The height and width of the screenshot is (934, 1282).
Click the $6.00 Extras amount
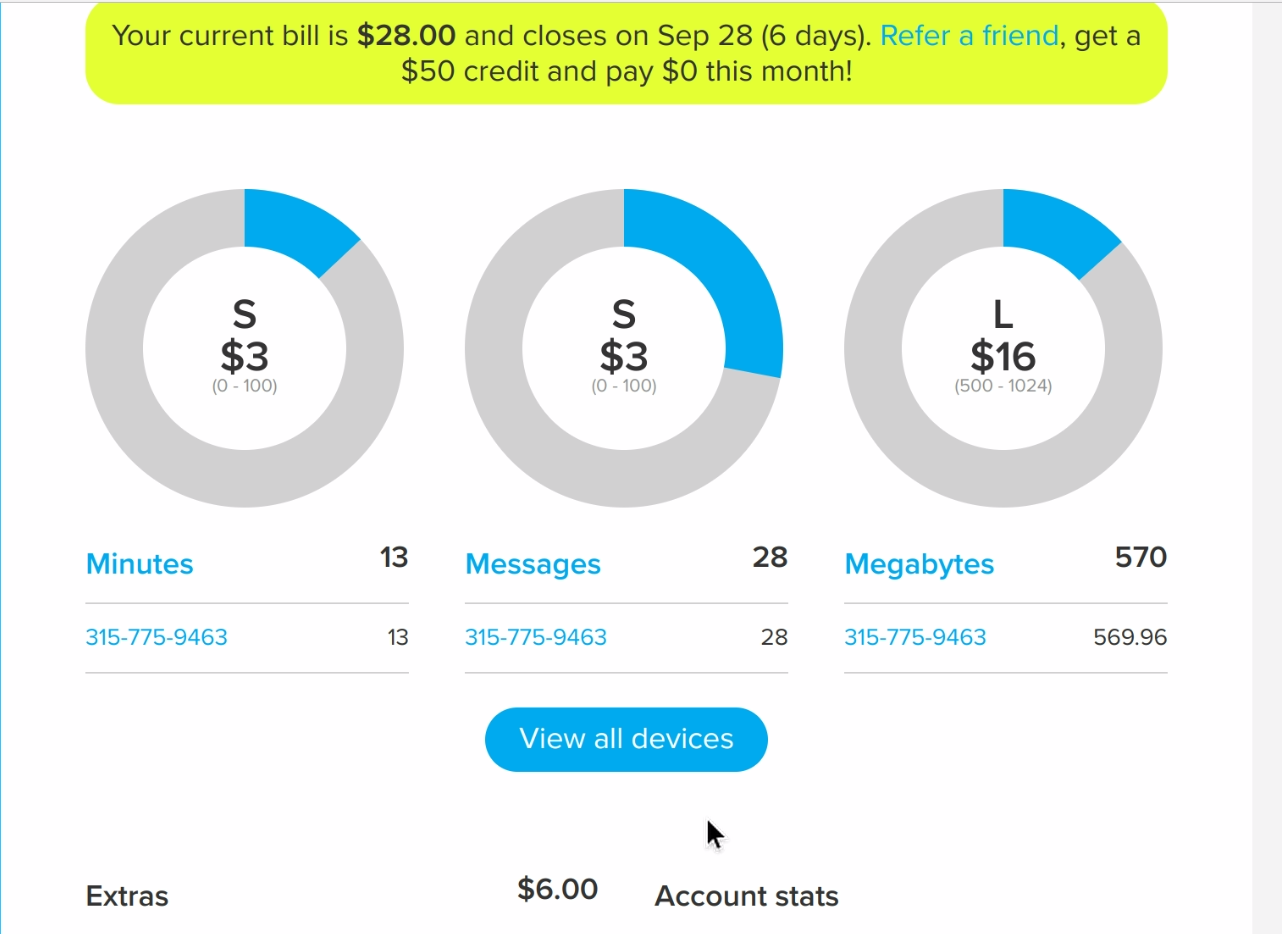click(557, 889)
